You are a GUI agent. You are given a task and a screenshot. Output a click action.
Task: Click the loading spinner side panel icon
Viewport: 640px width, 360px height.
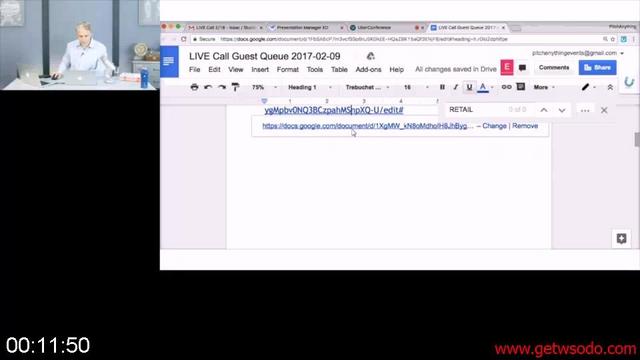[x=629, y=82]
